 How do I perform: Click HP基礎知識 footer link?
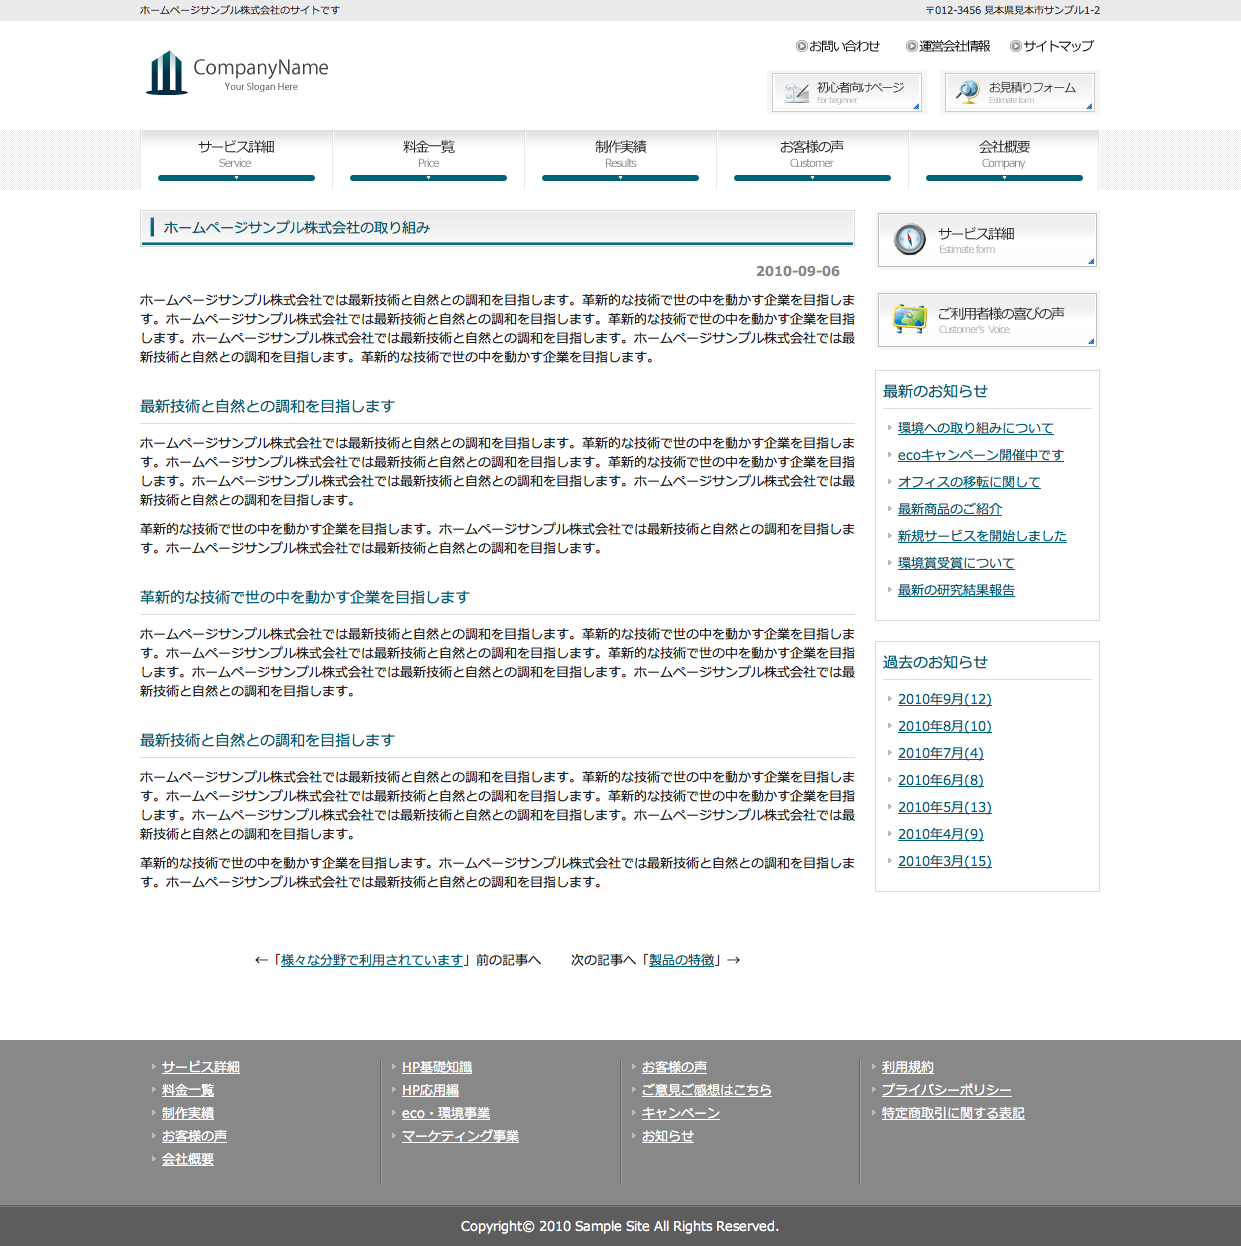436,1067
